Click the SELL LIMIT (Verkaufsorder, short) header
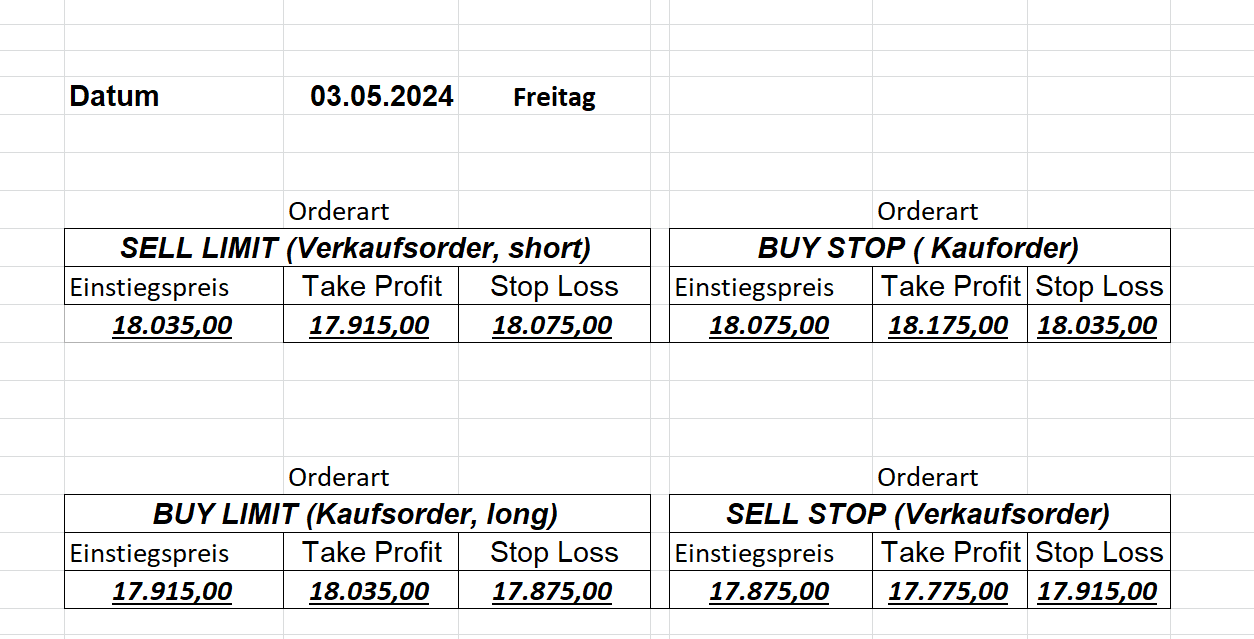1254x639 pixels. (x=356, y=248)
